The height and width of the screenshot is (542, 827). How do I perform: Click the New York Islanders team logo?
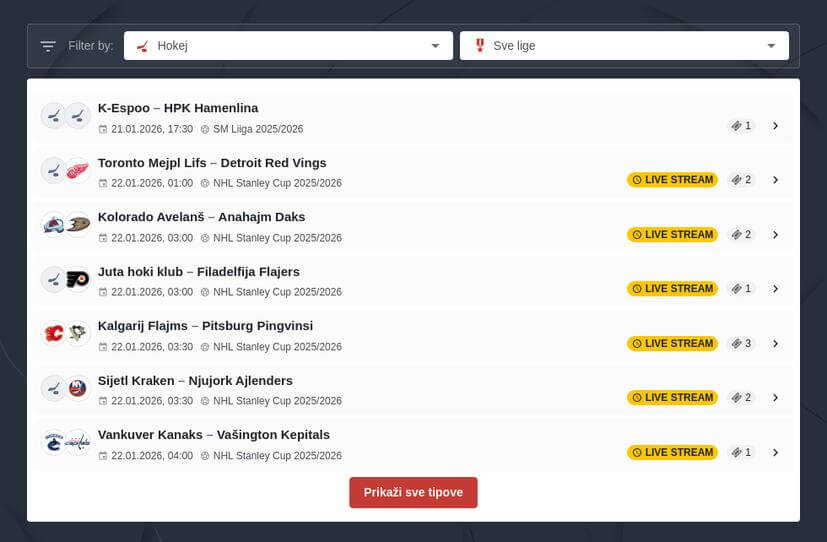pyautogui.click(x=78, y=388)
